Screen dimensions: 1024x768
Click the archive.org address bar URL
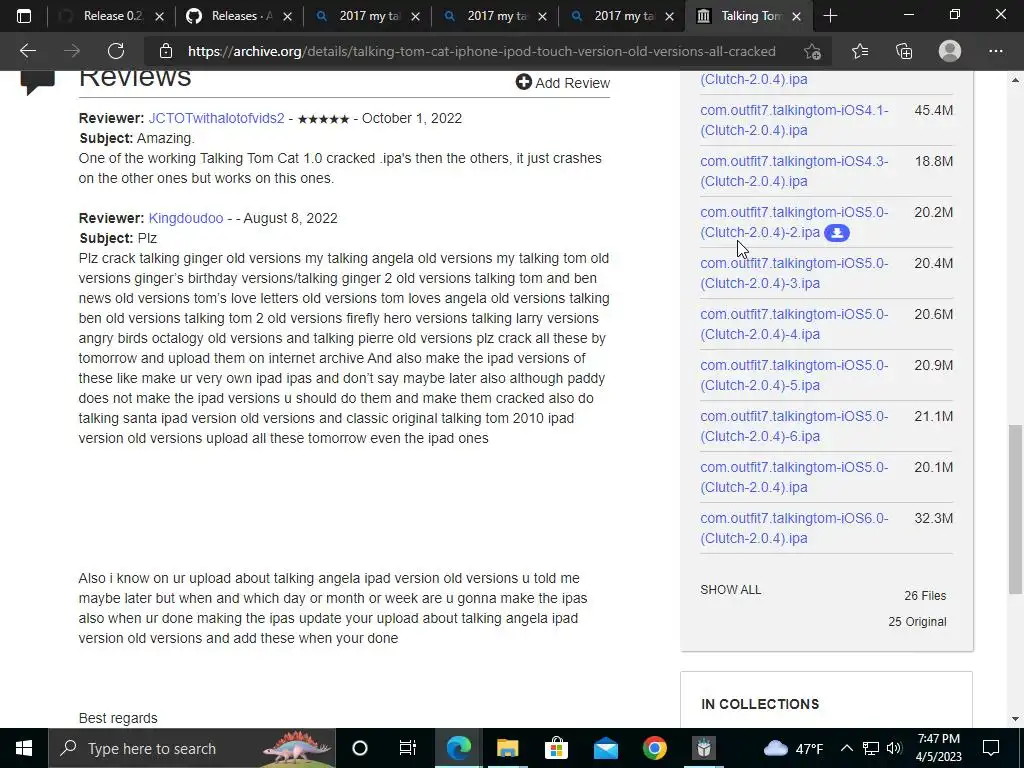(x=481, y=51)
